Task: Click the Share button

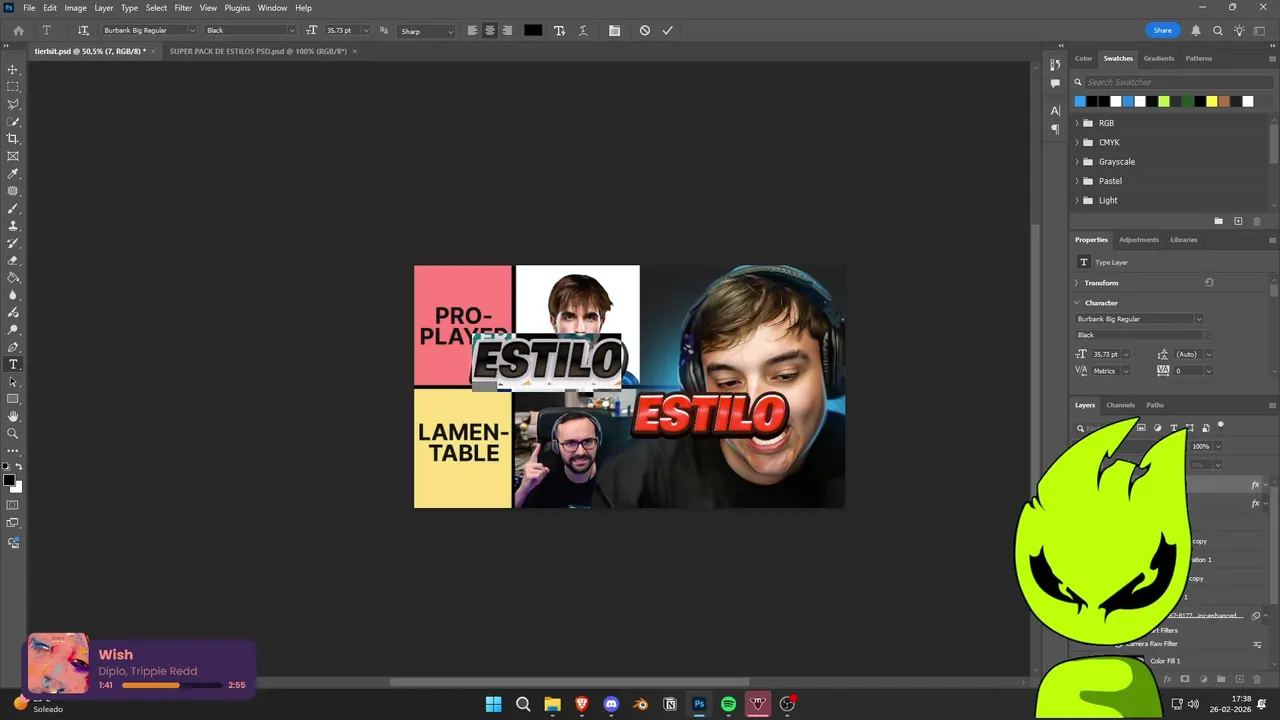Action: click(x=1162, y=31)
